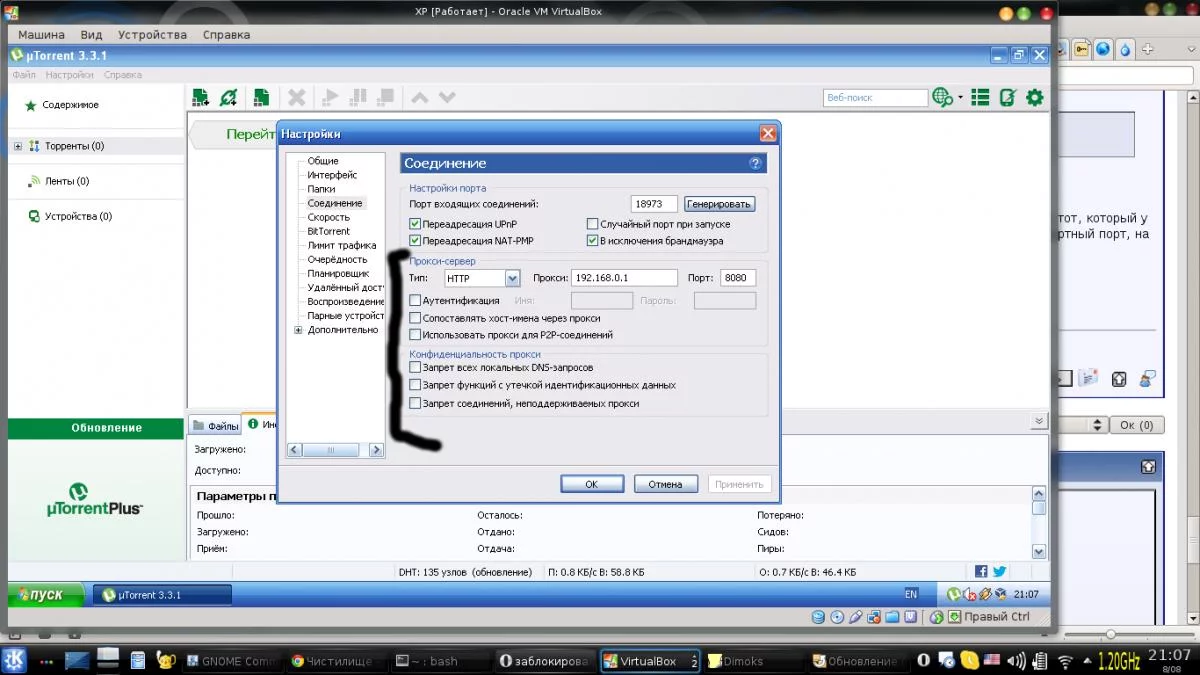Click the settings tree horizontal scrollbar
The width and height of the screenshot is (1200, 675).
pyautogui.click(x=335, y=450)
